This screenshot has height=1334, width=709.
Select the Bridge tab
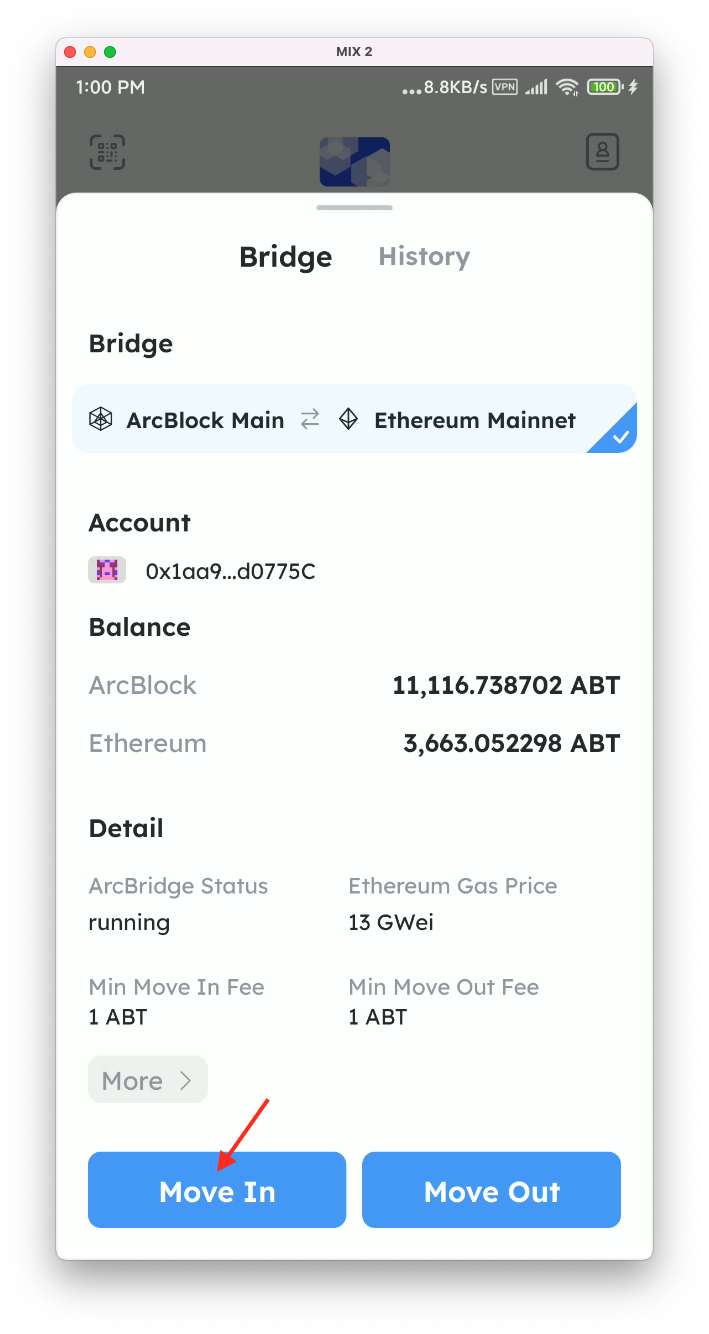pyautogui.click(x=285, y=257)
